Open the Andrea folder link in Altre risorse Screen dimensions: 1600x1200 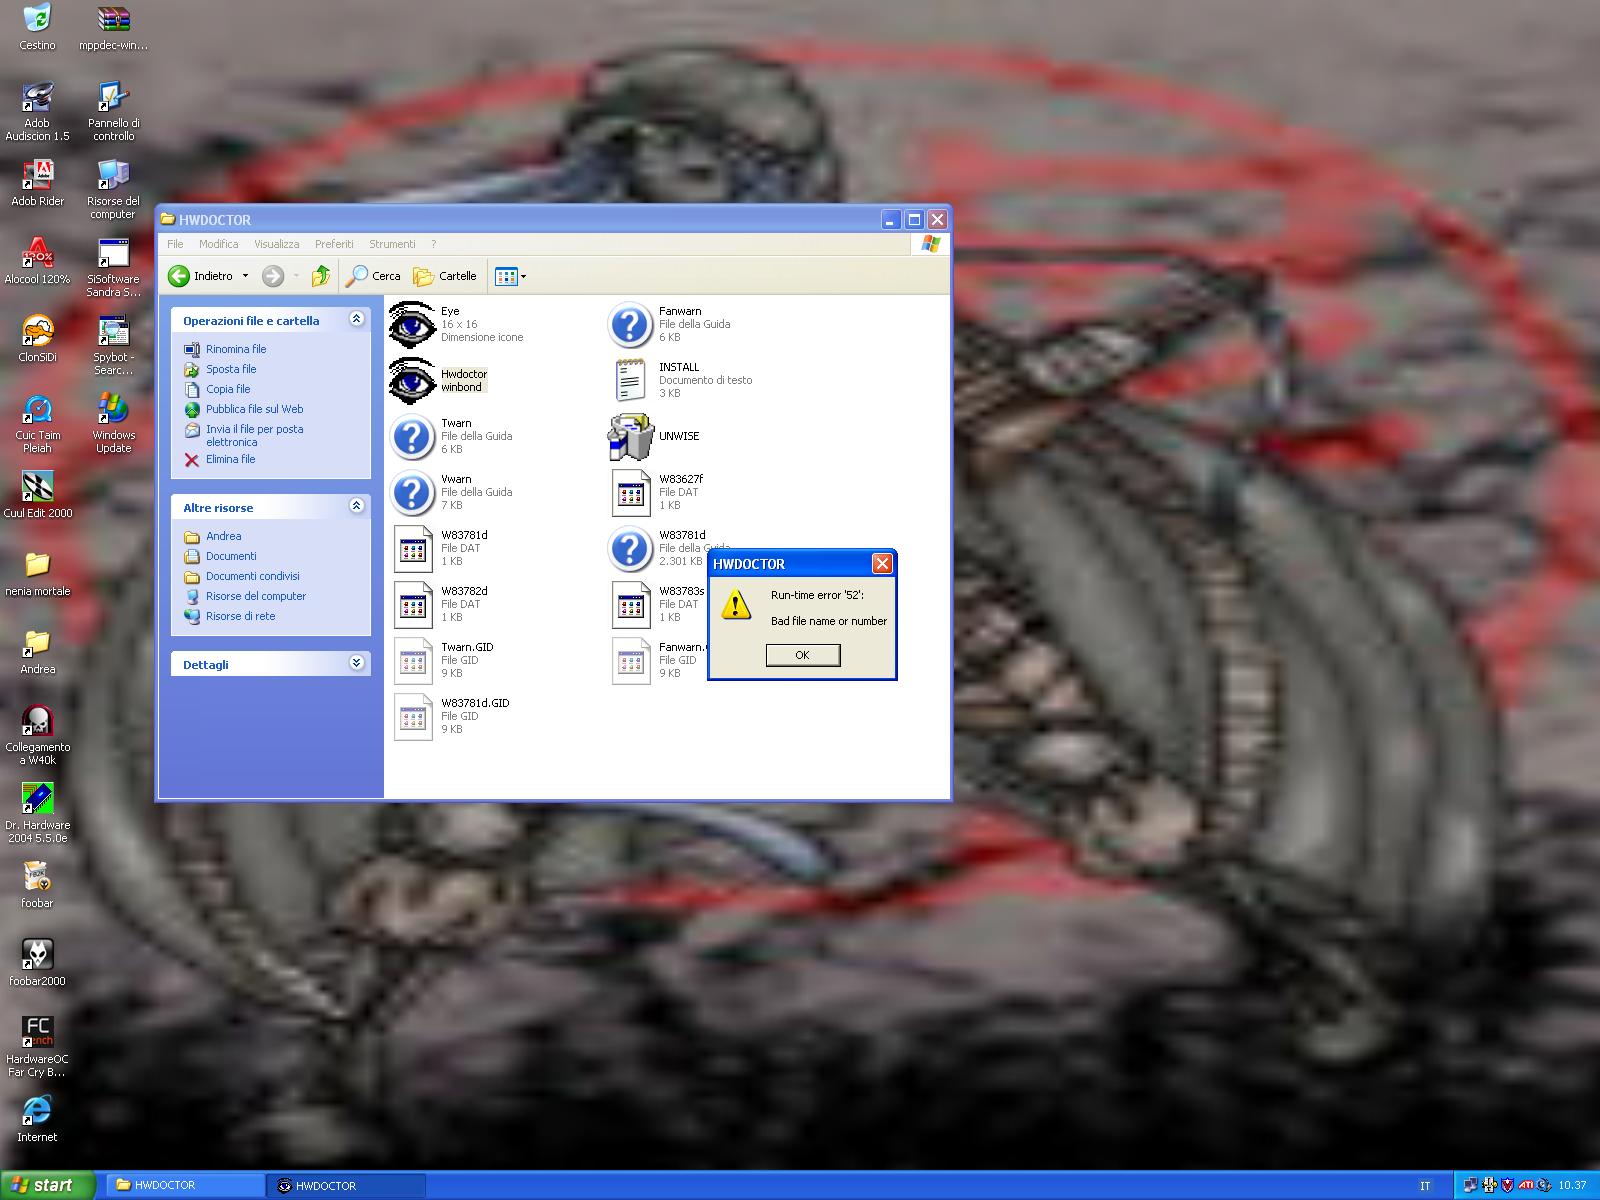pyautogui.click(x=223, y=536)
